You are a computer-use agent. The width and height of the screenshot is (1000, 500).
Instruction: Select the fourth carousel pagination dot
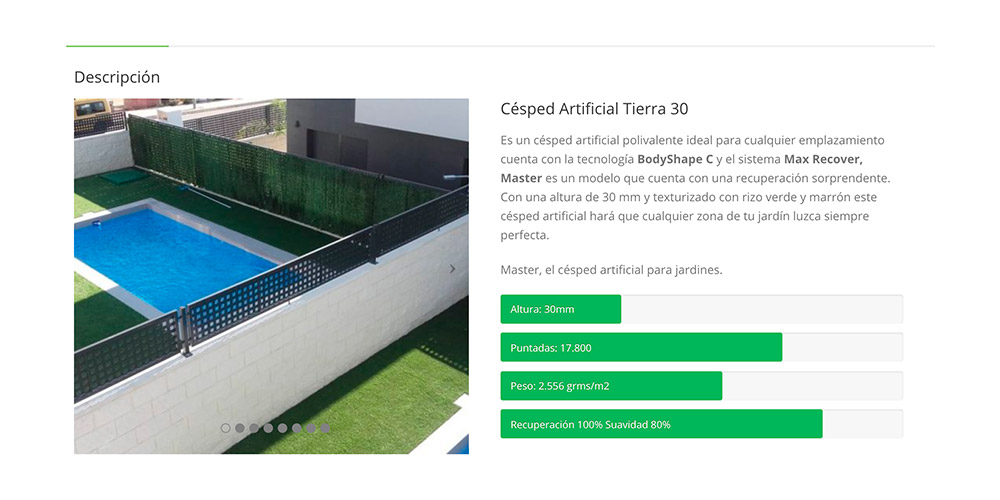[268, 428]
